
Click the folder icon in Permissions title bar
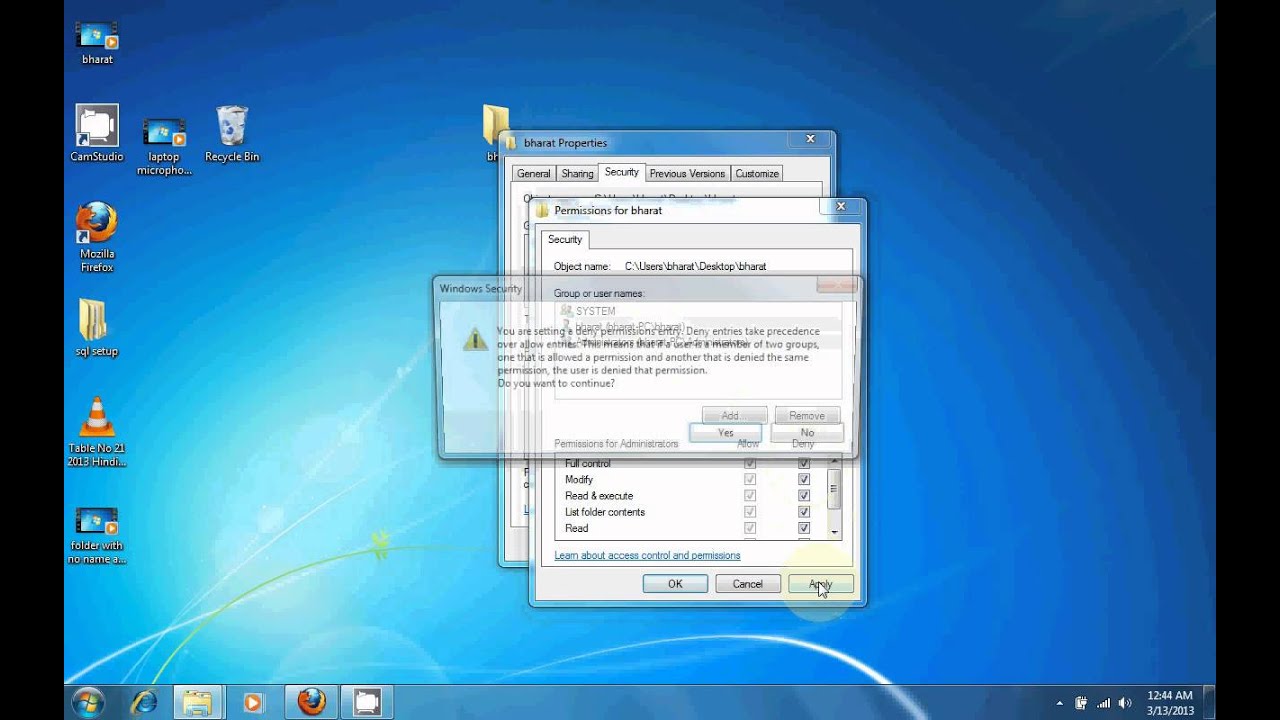(x=543, y=210)
